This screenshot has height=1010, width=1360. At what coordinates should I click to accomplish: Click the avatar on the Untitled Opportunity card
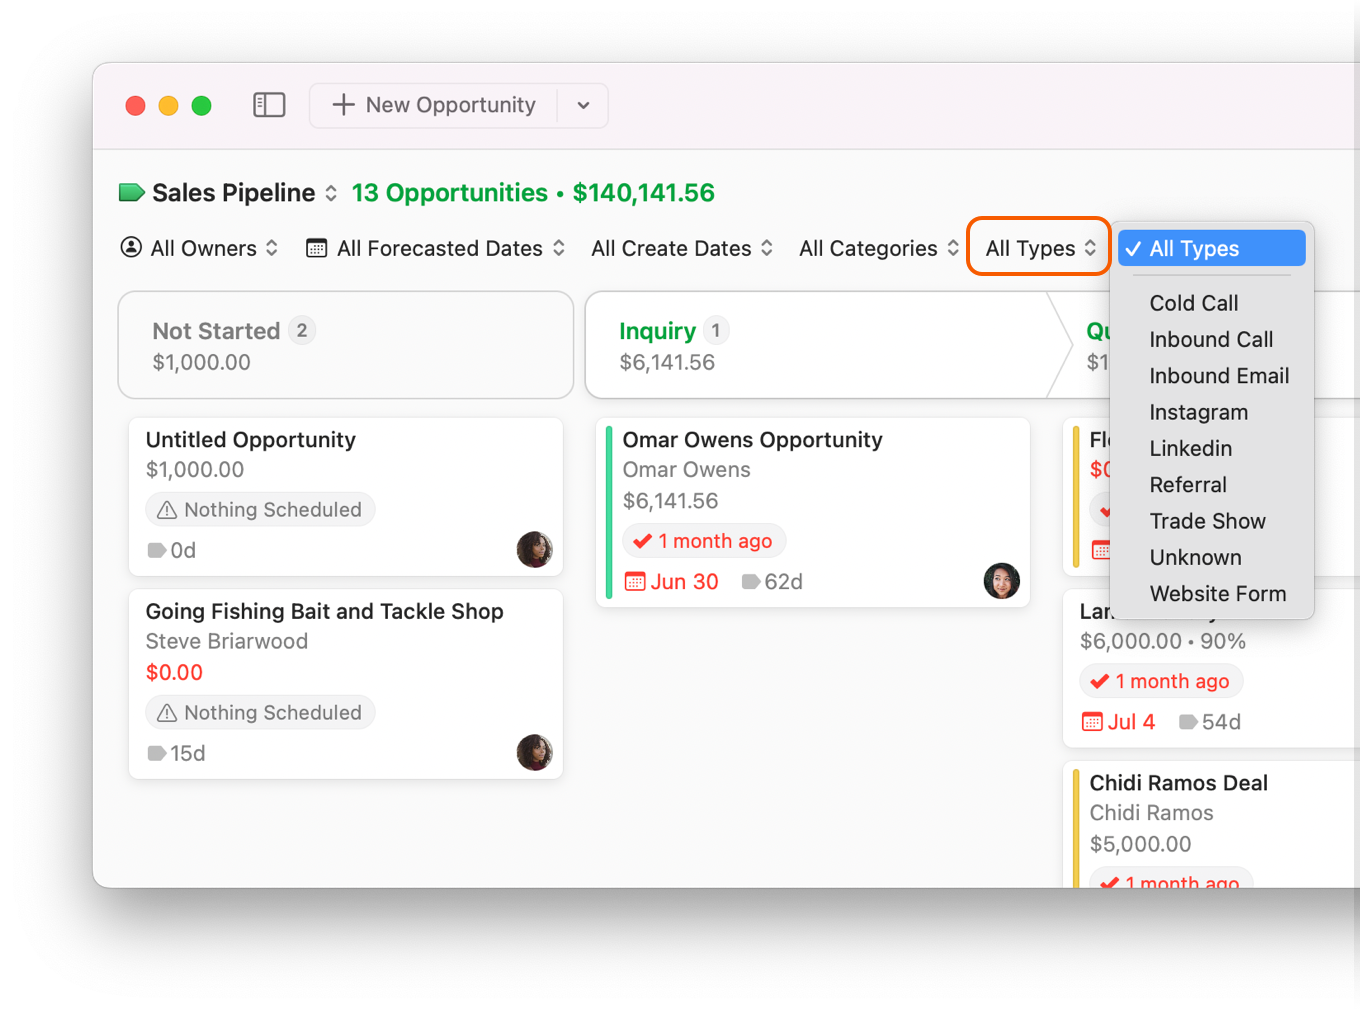pyautogui.click(x=535, y=549)
